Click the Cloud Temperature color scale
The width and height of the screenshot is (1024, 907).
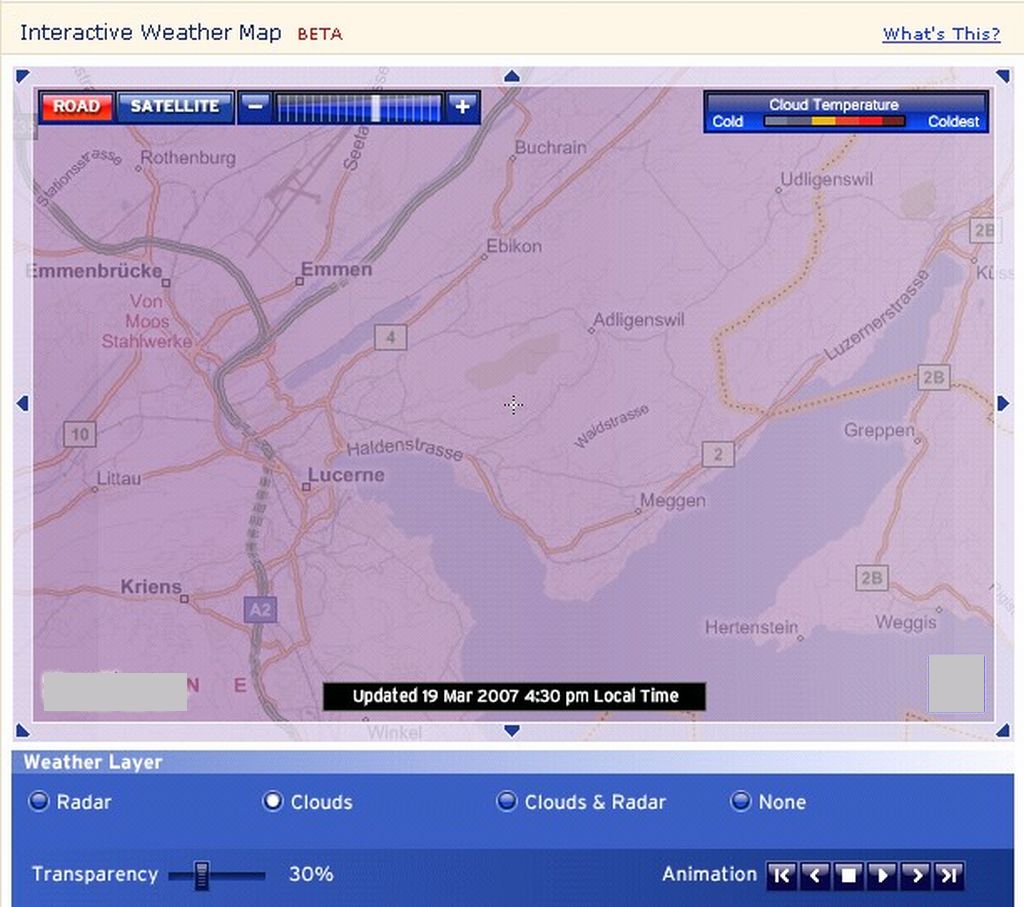pos(834,121)
